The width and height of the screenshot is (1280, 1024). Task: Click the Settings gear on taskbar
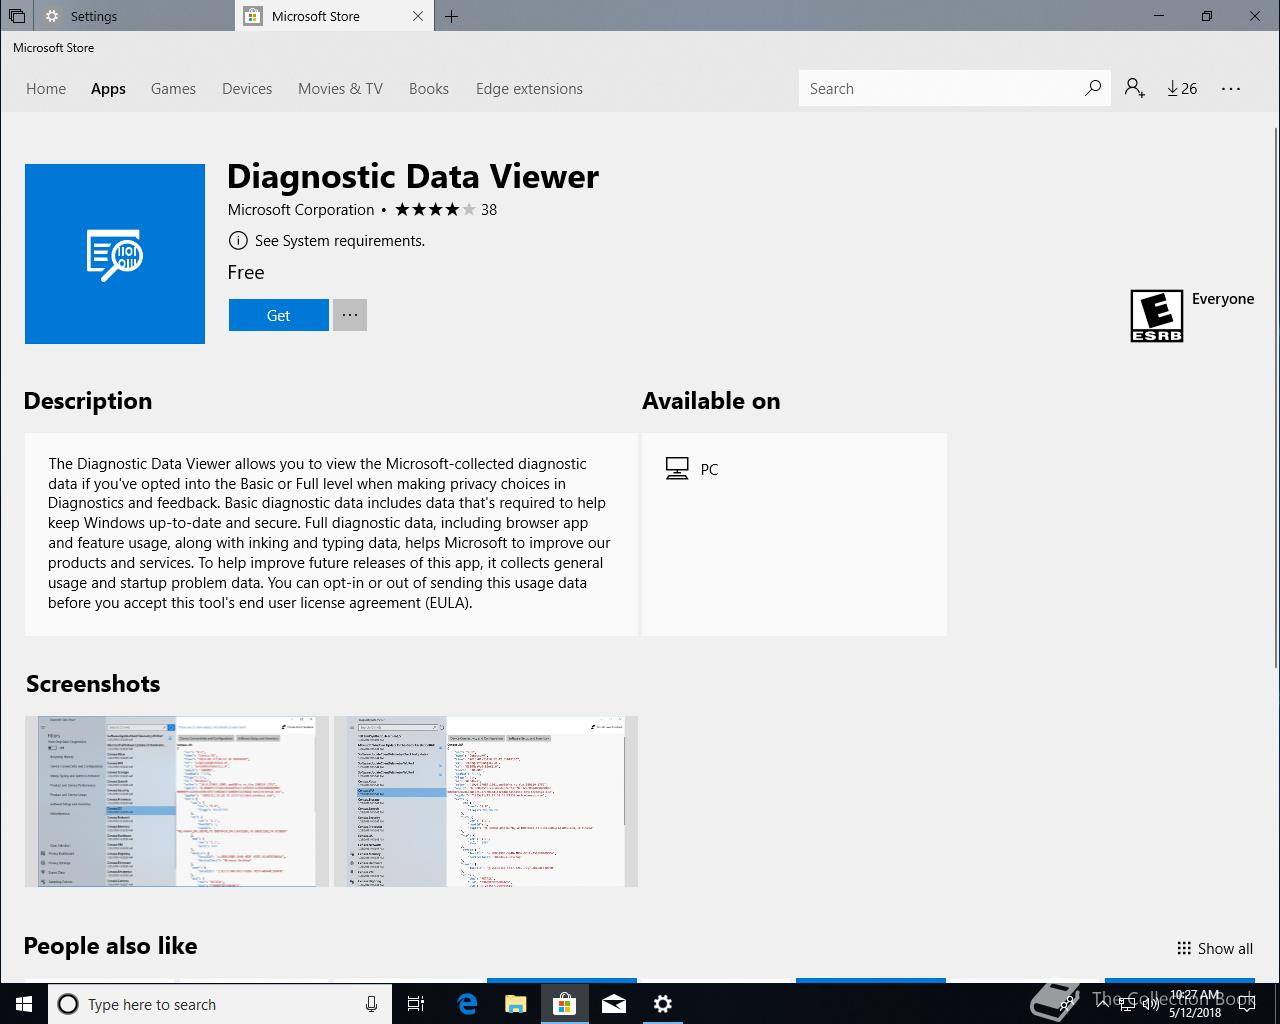(x=662, y=1004)
